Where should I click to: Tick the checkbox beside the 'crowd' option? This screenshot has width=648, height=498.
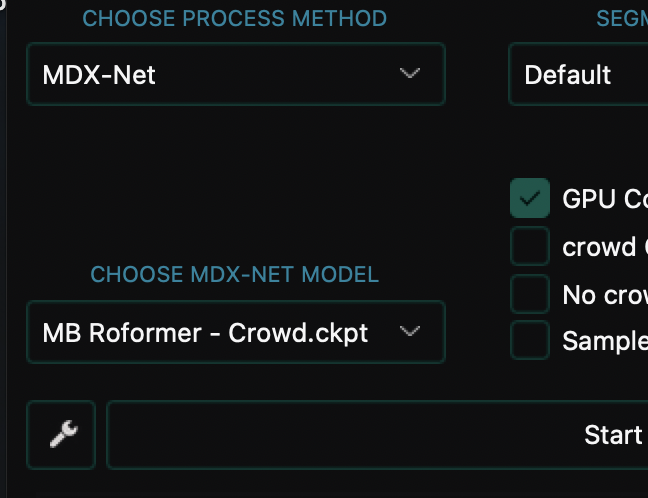click(530, 247)
